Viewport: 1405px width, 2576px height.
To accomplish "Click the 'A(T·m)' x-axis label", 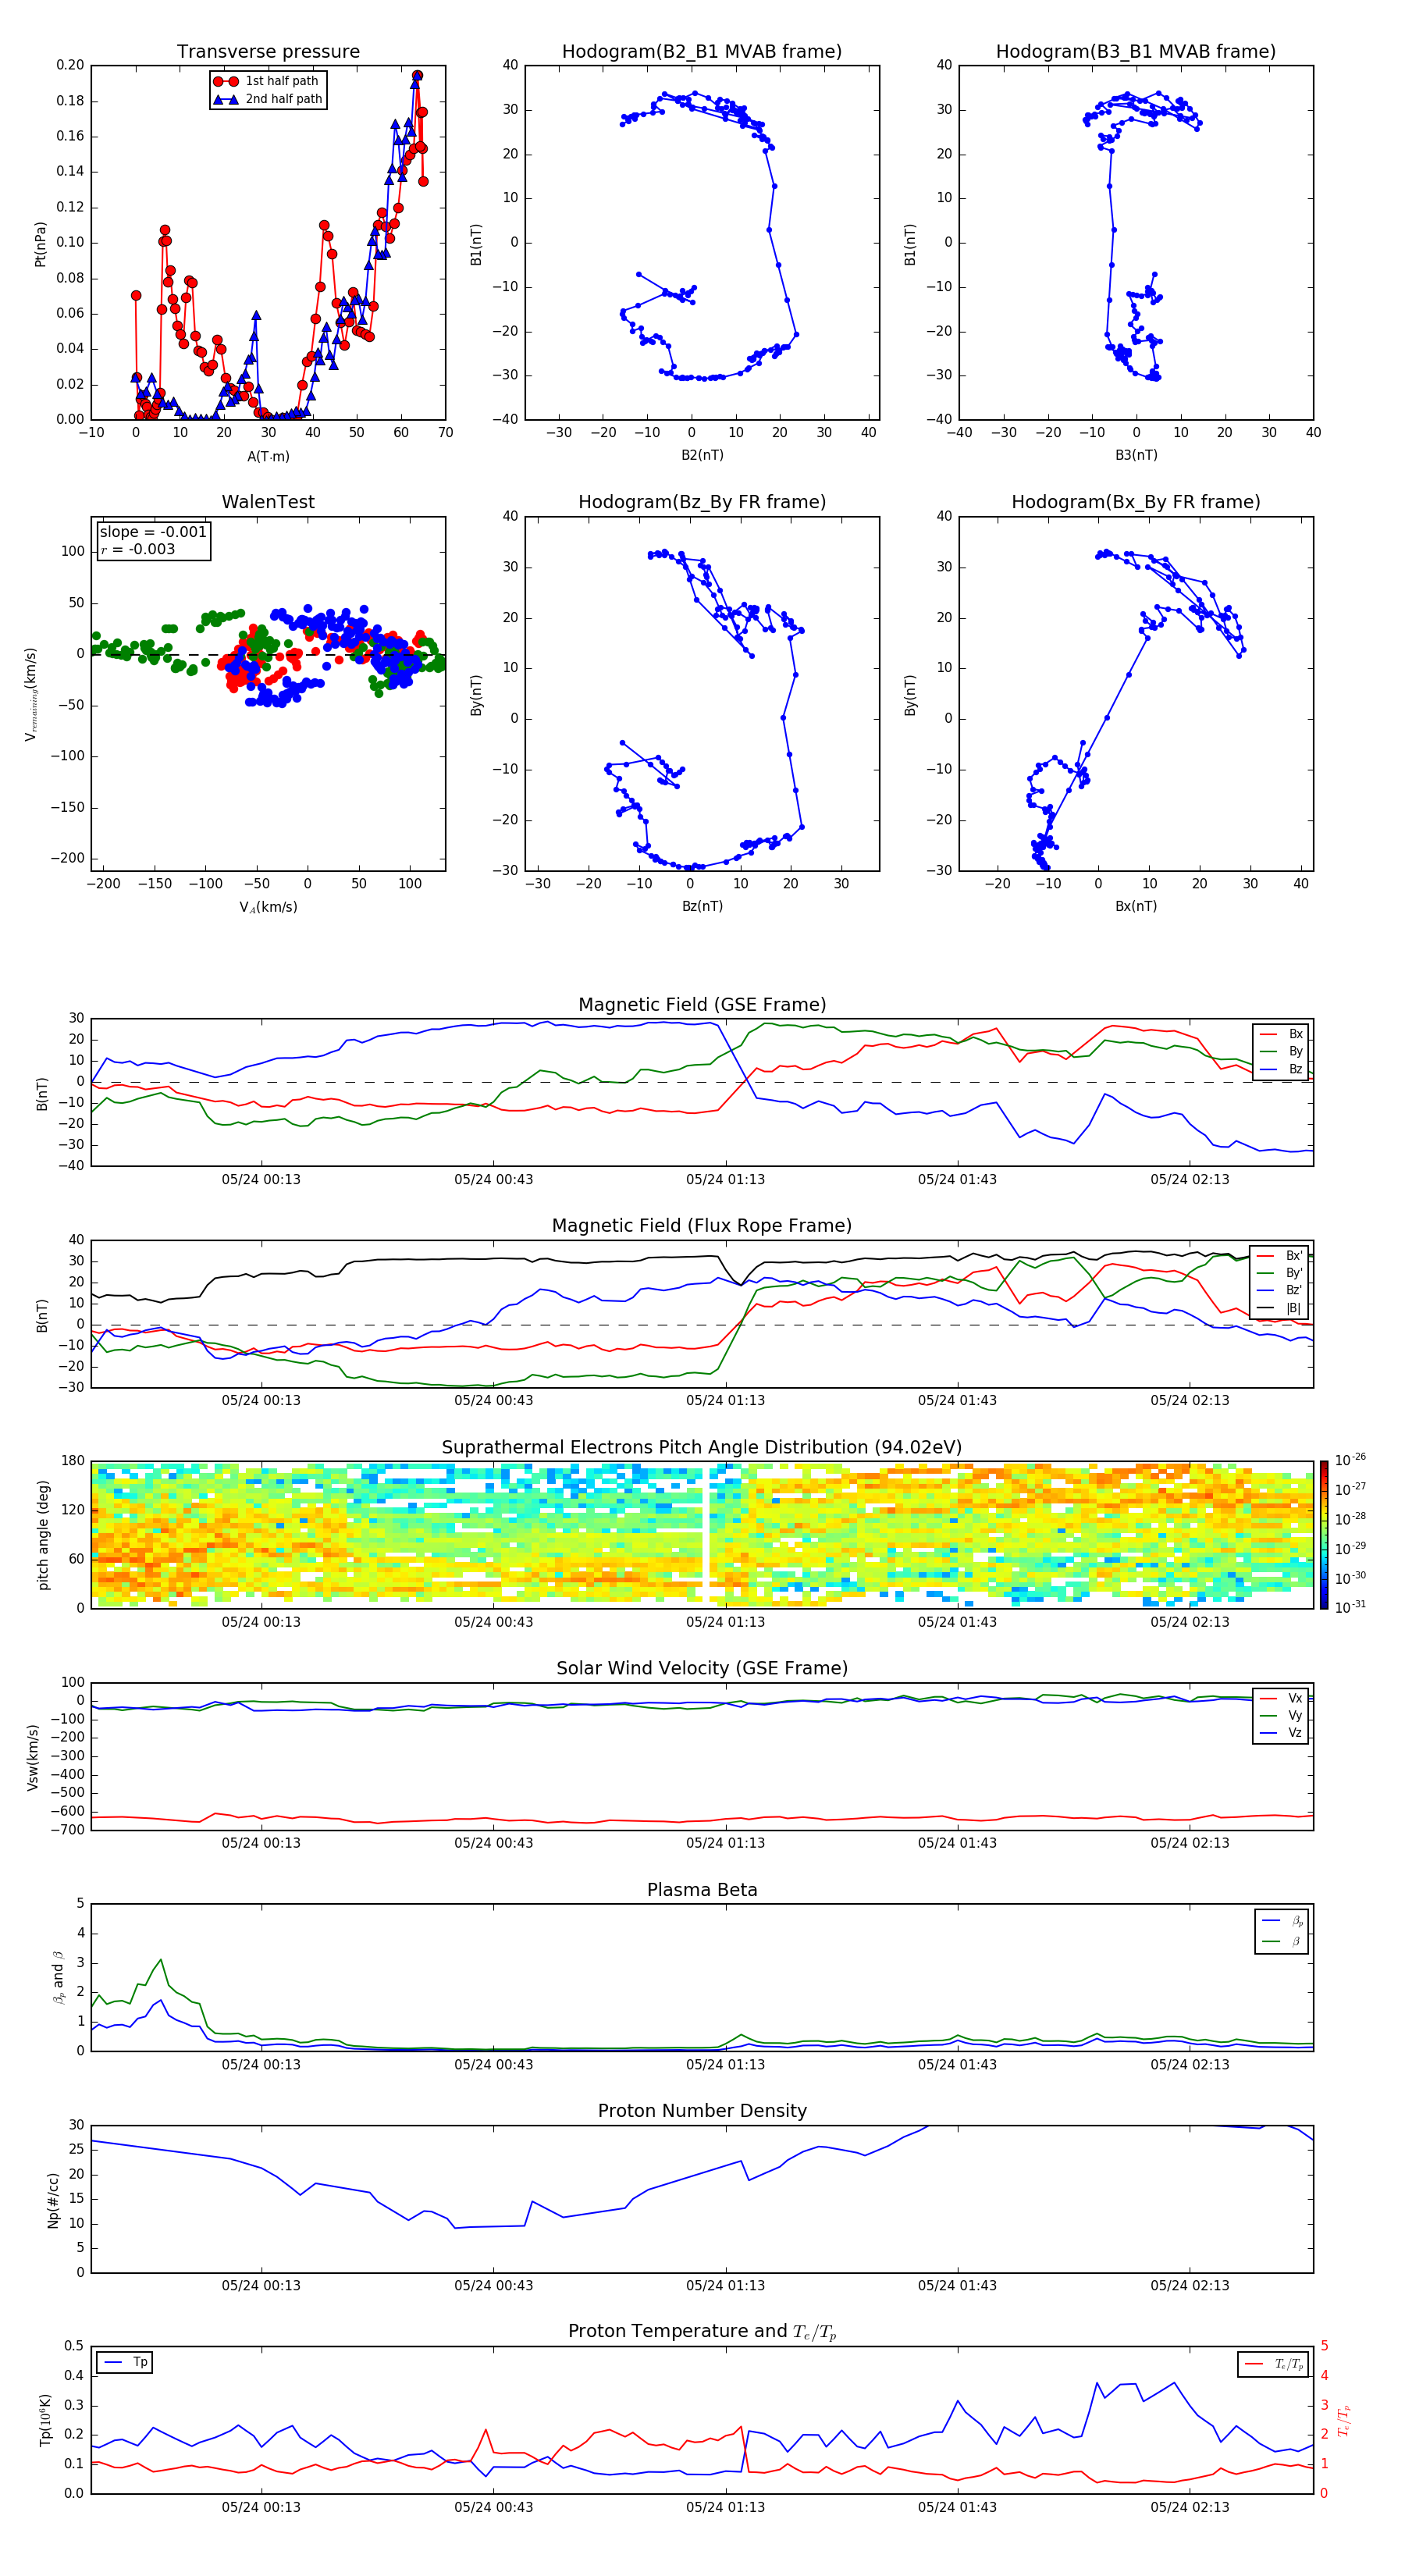I will point(268,457).
